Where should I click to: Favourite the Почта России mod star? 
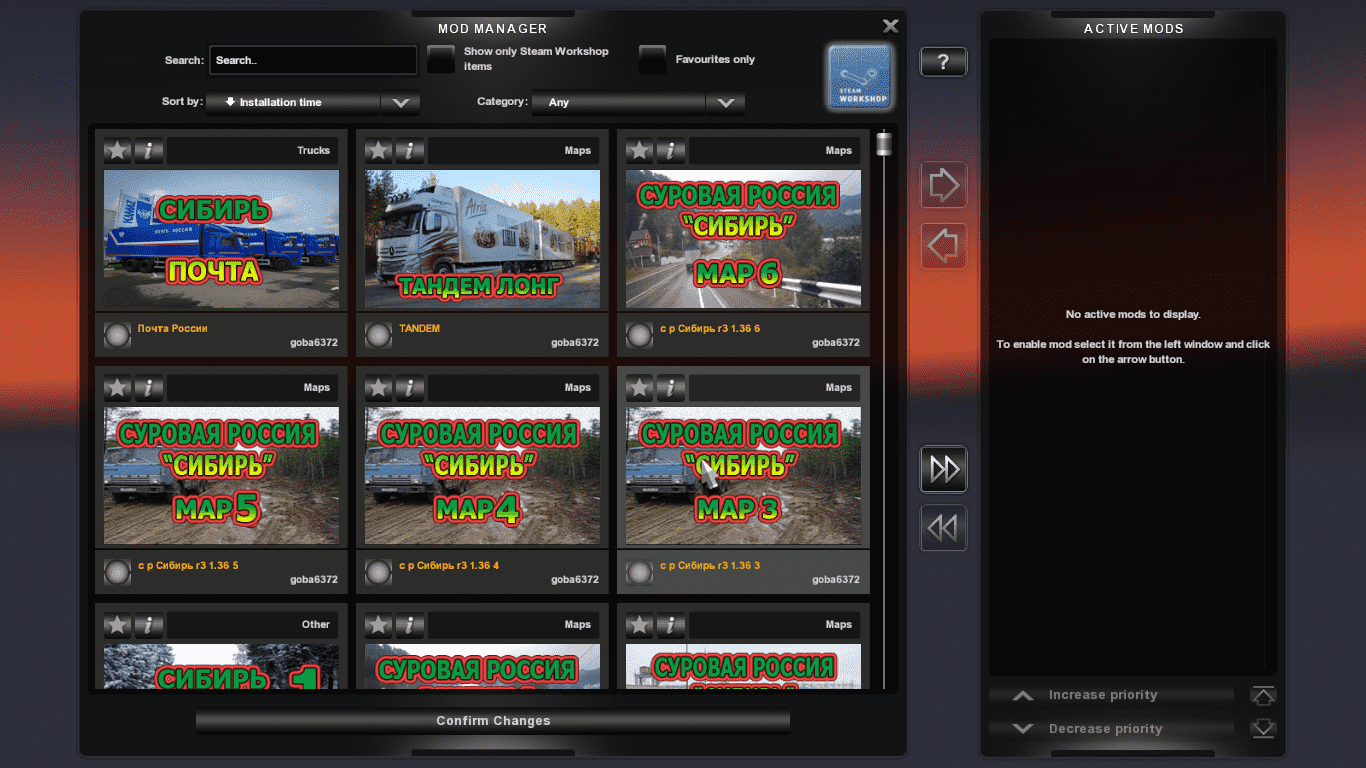[118, 150]
